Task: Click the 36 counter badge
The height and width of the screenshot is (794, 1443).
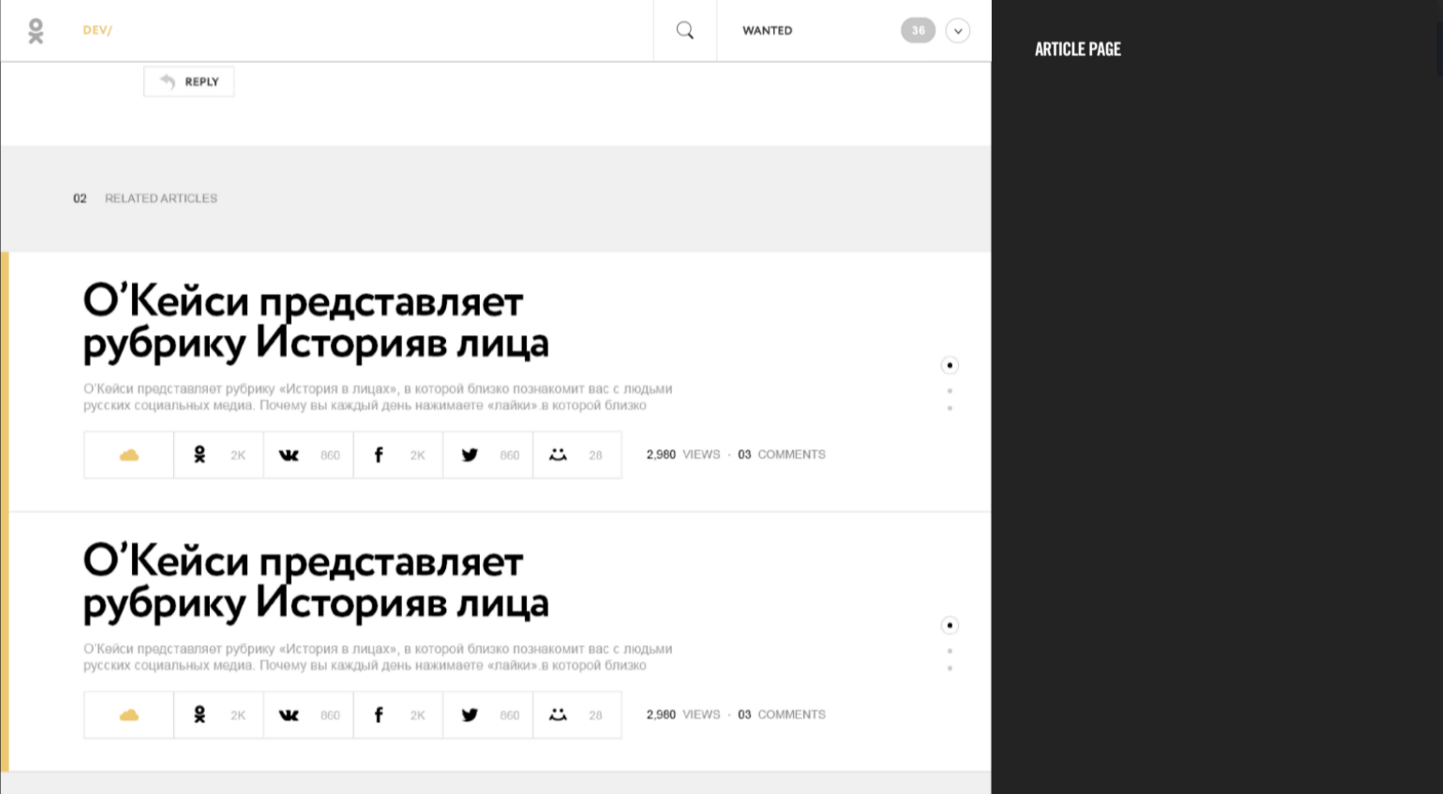Action: 918,31
